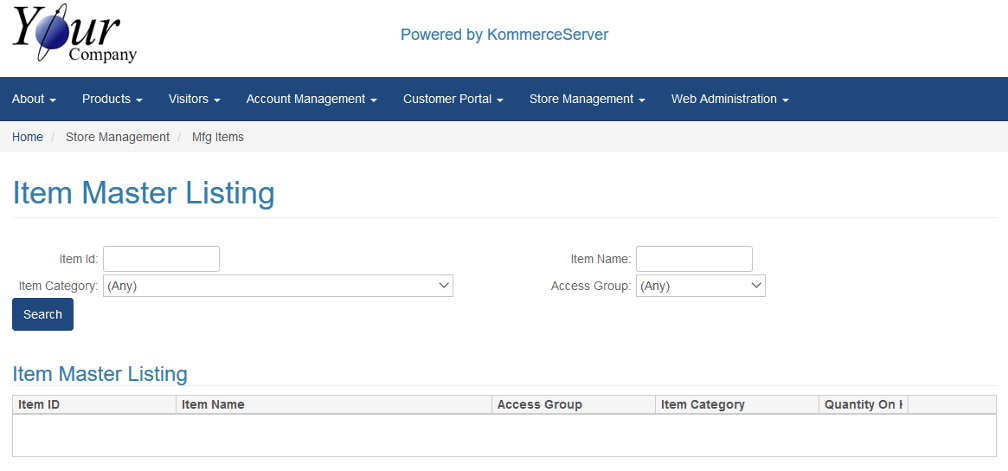Image resolution: width=1008 pixels, height=471 pixels.
Task: Open Account Management menu
Action: tap(311, 99)
